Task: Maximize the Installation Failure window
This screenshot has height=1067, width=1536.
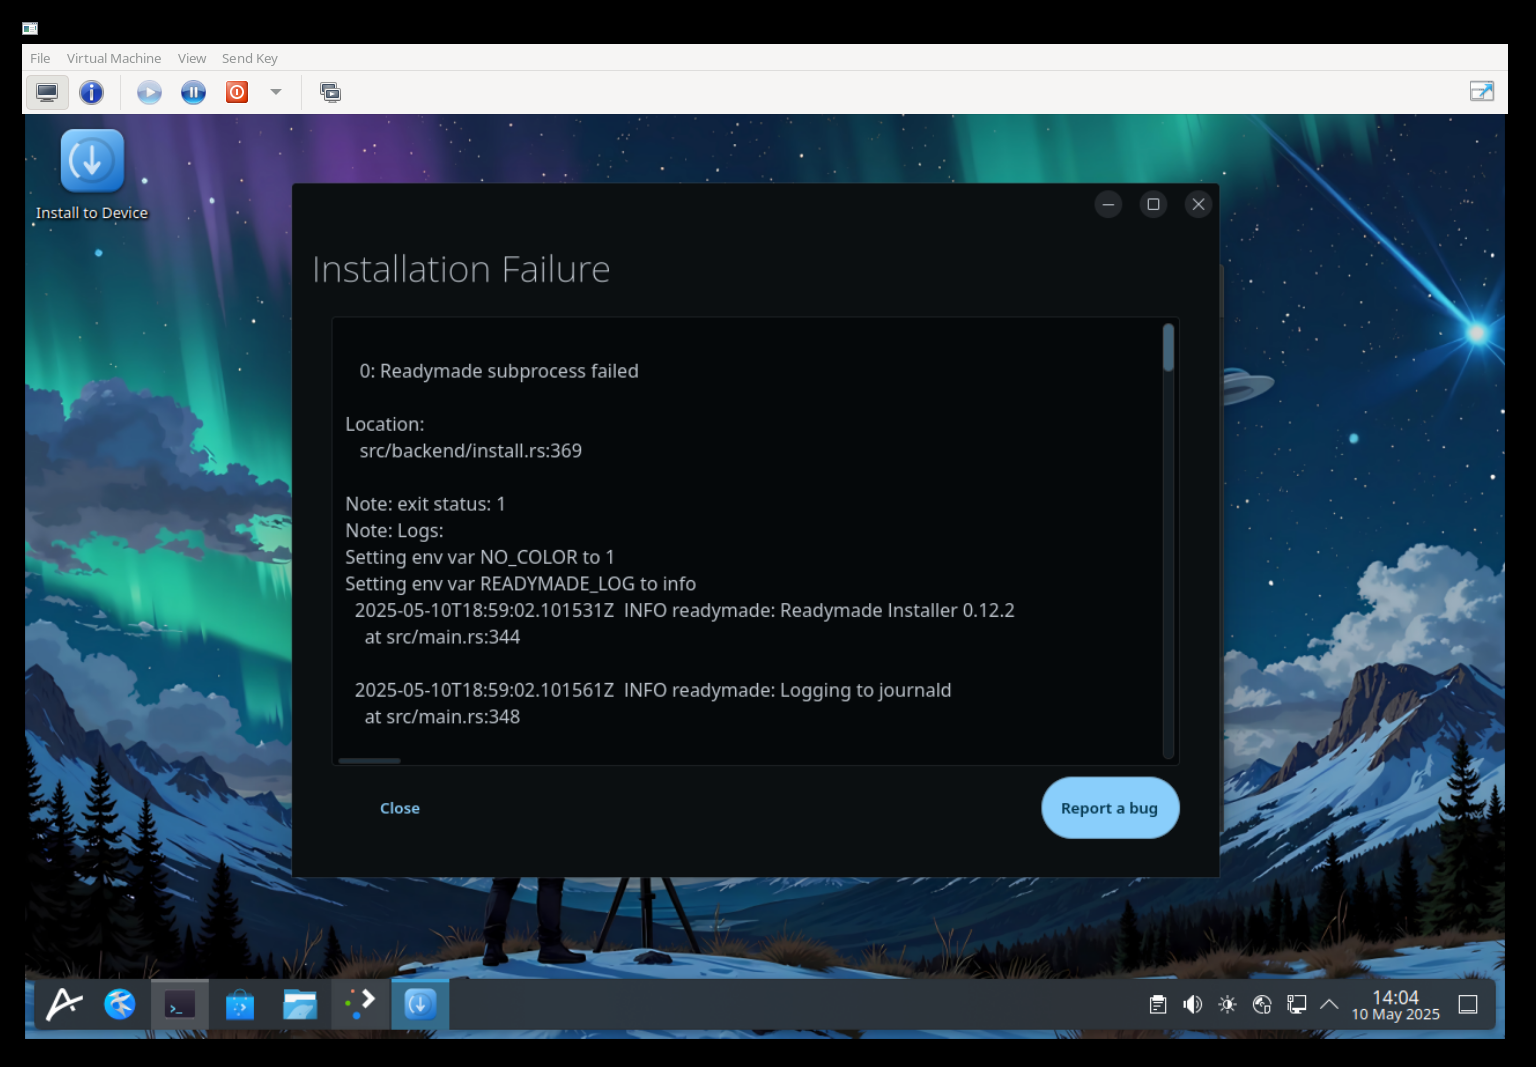Action: pyautogui.click(x=1153, y=204)
